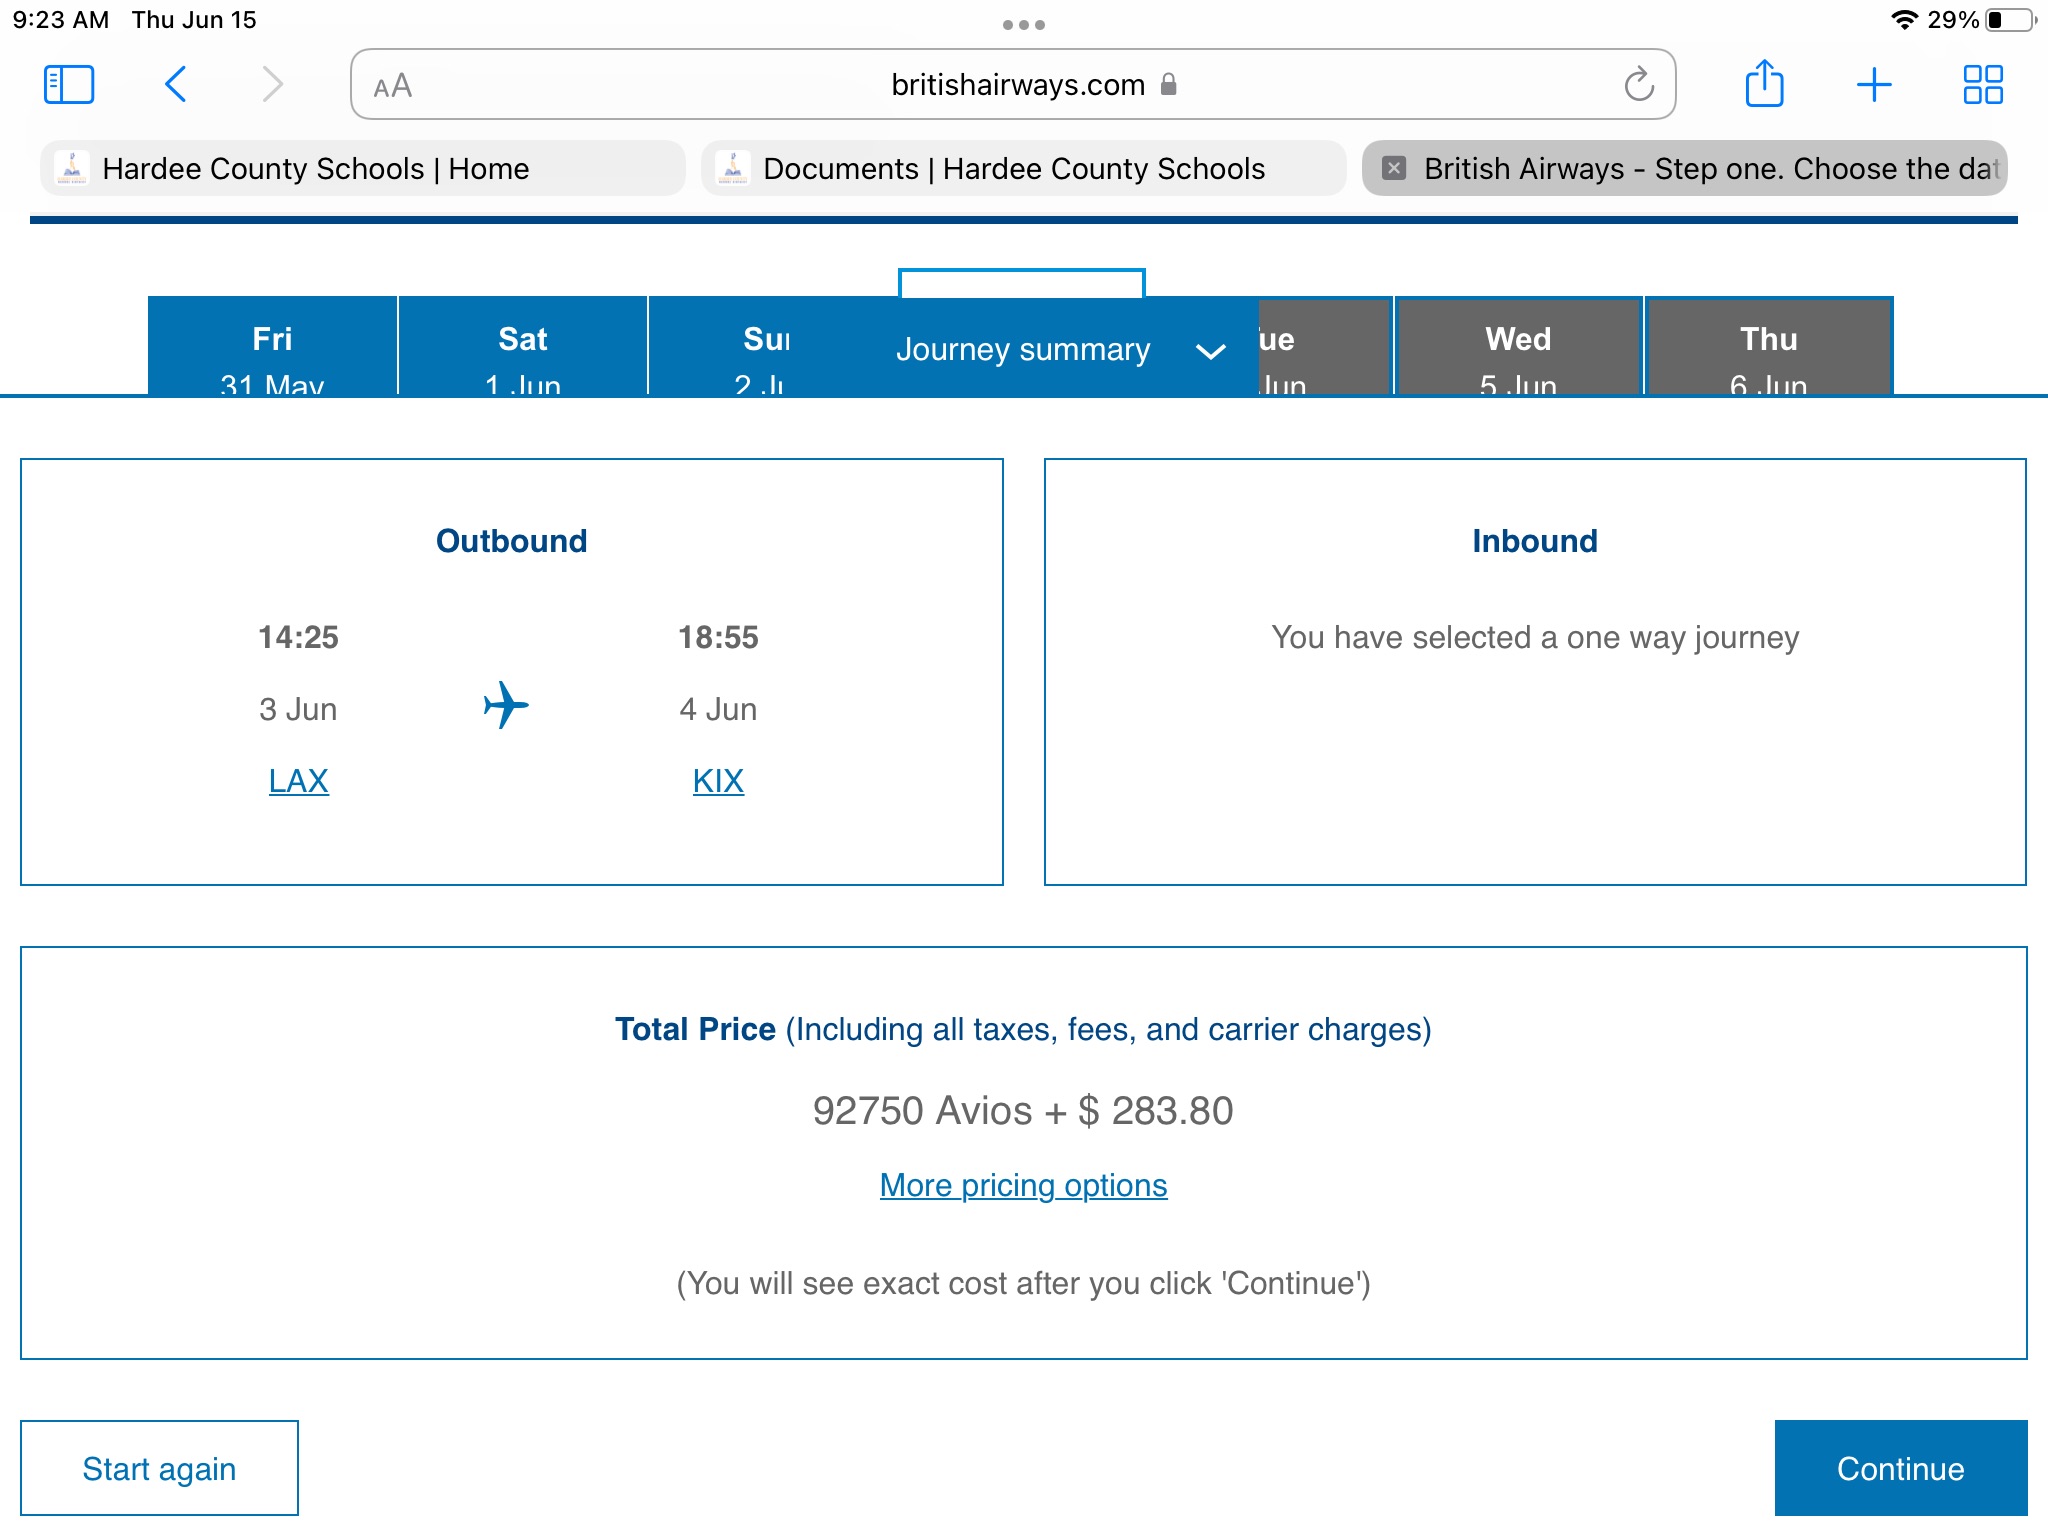Switch to Hardee County Schools Home tab
This screenshot has height=1536, width=2048.
coord(363,168)
